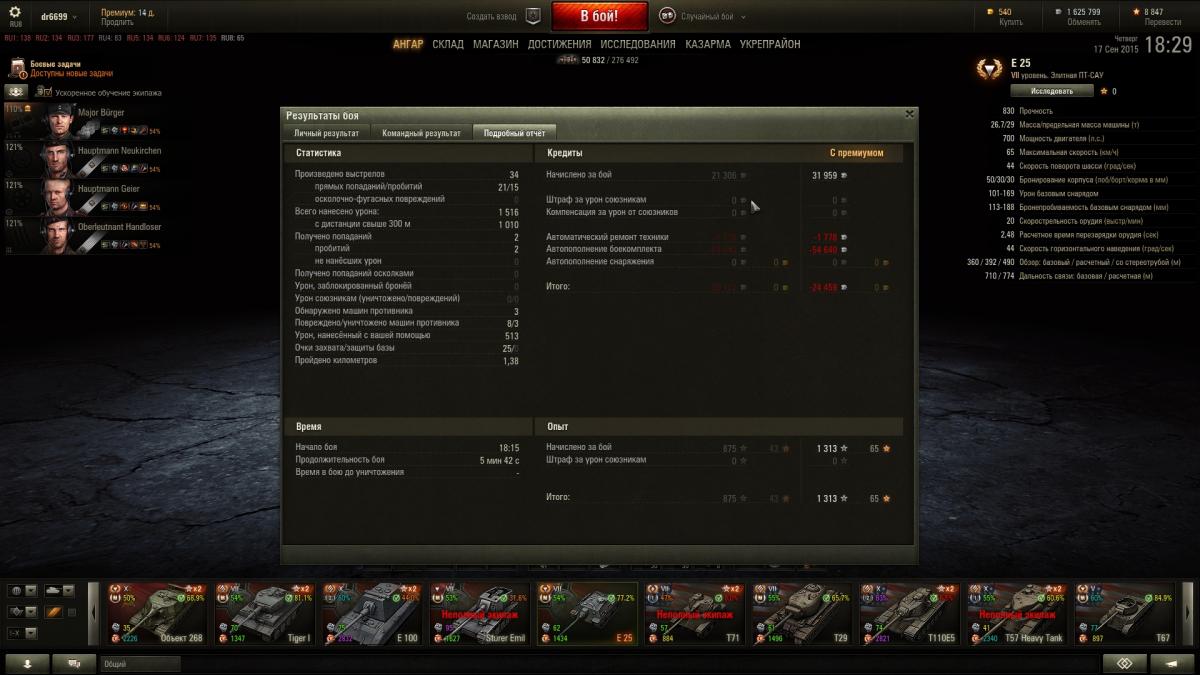This screenshot has height=675, width=1200.
Task: Click the С премиумом column header
Action: point(857,153)
